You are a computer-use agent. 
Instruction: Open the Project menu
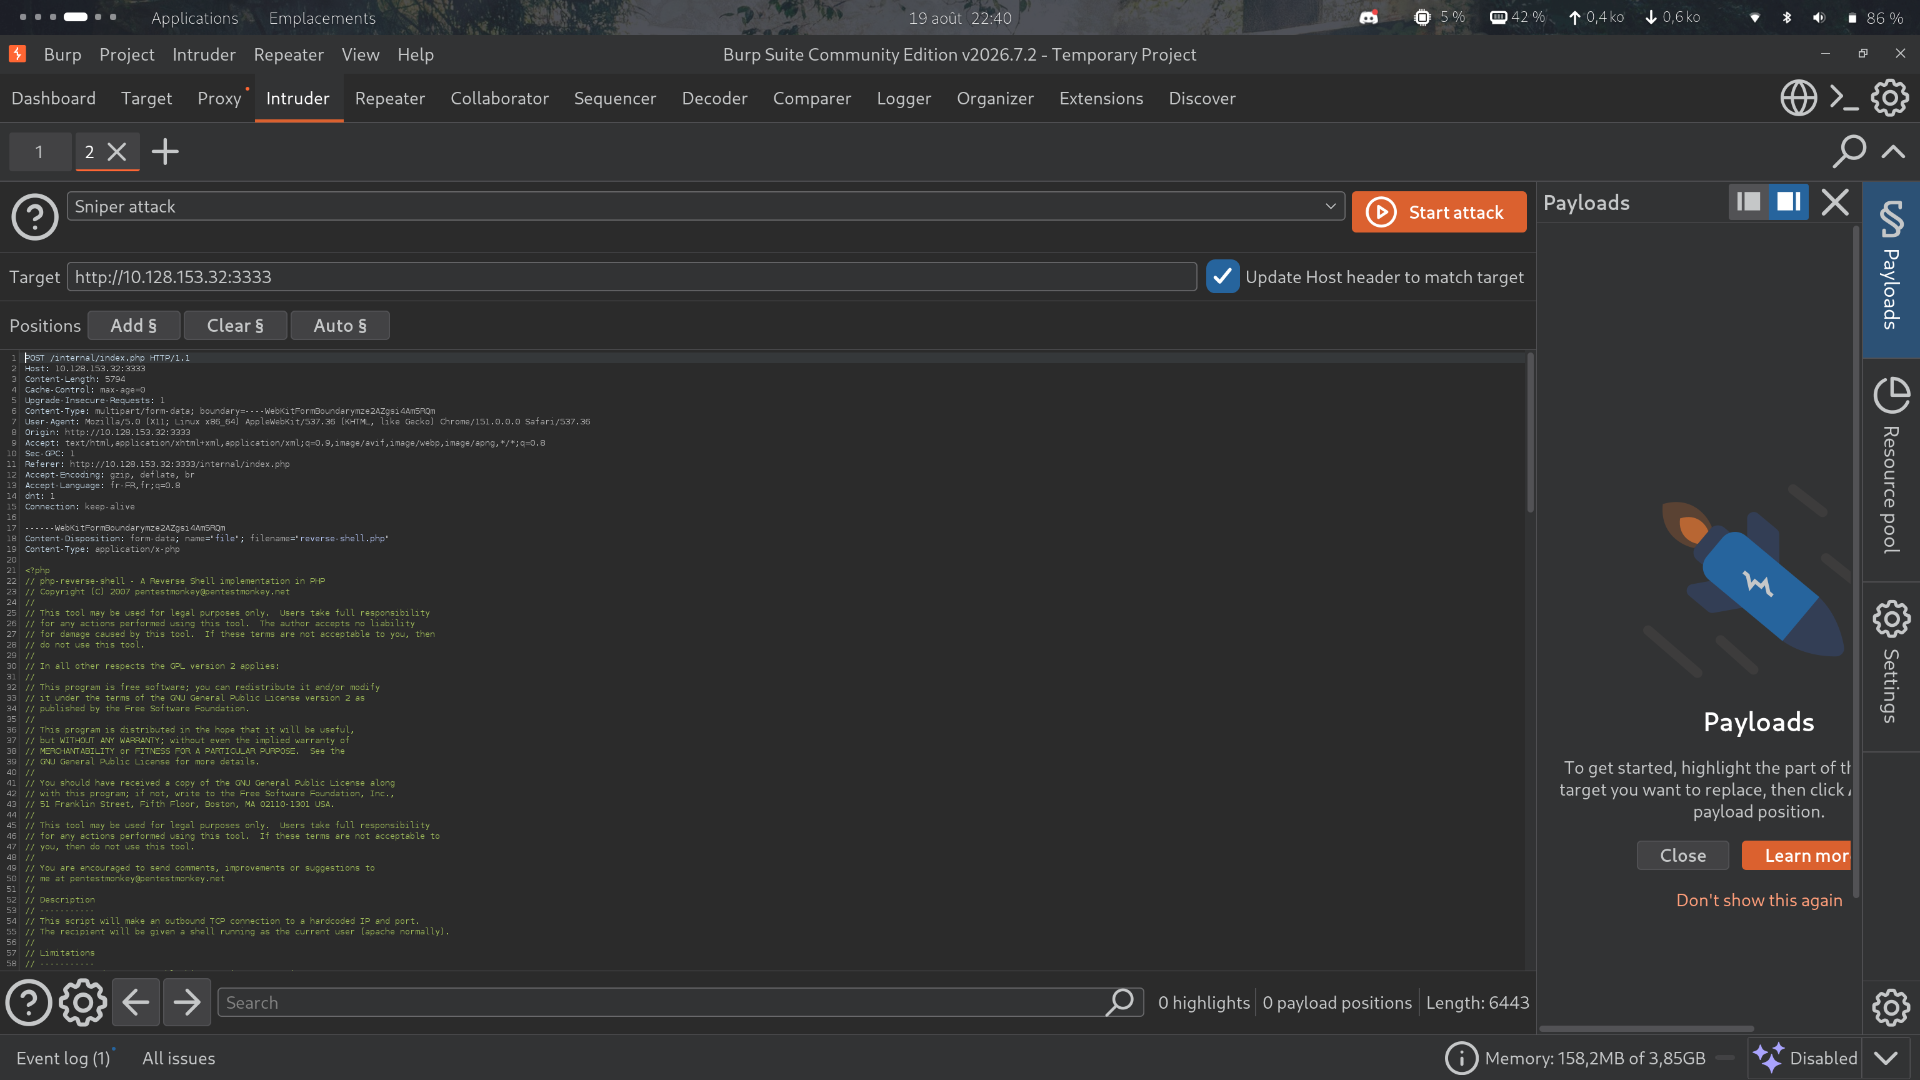click(x=127, y=55)
